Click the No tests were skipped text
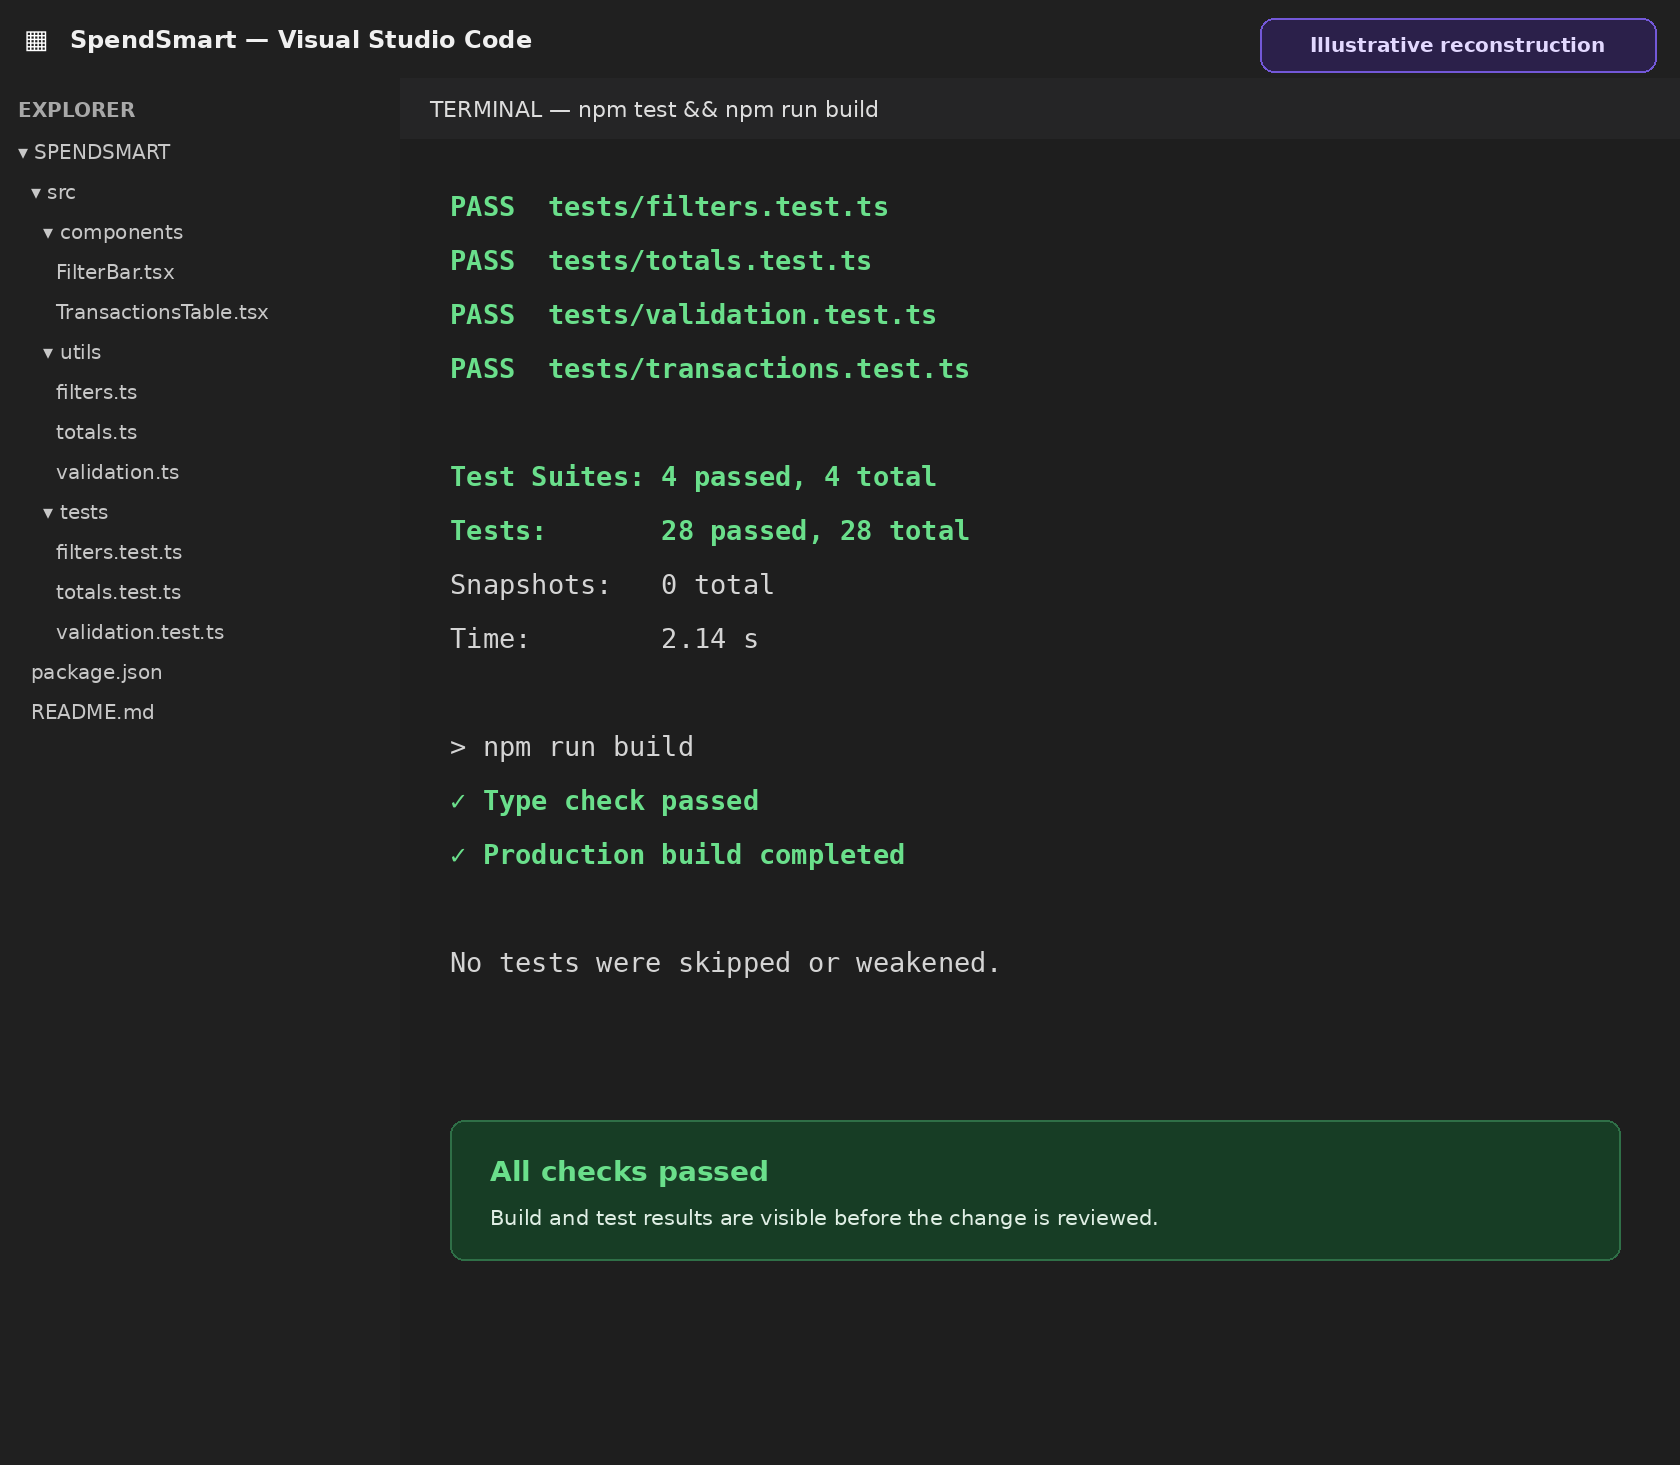Screen dimensions: 1680x1465 click(x=725, y=963)
